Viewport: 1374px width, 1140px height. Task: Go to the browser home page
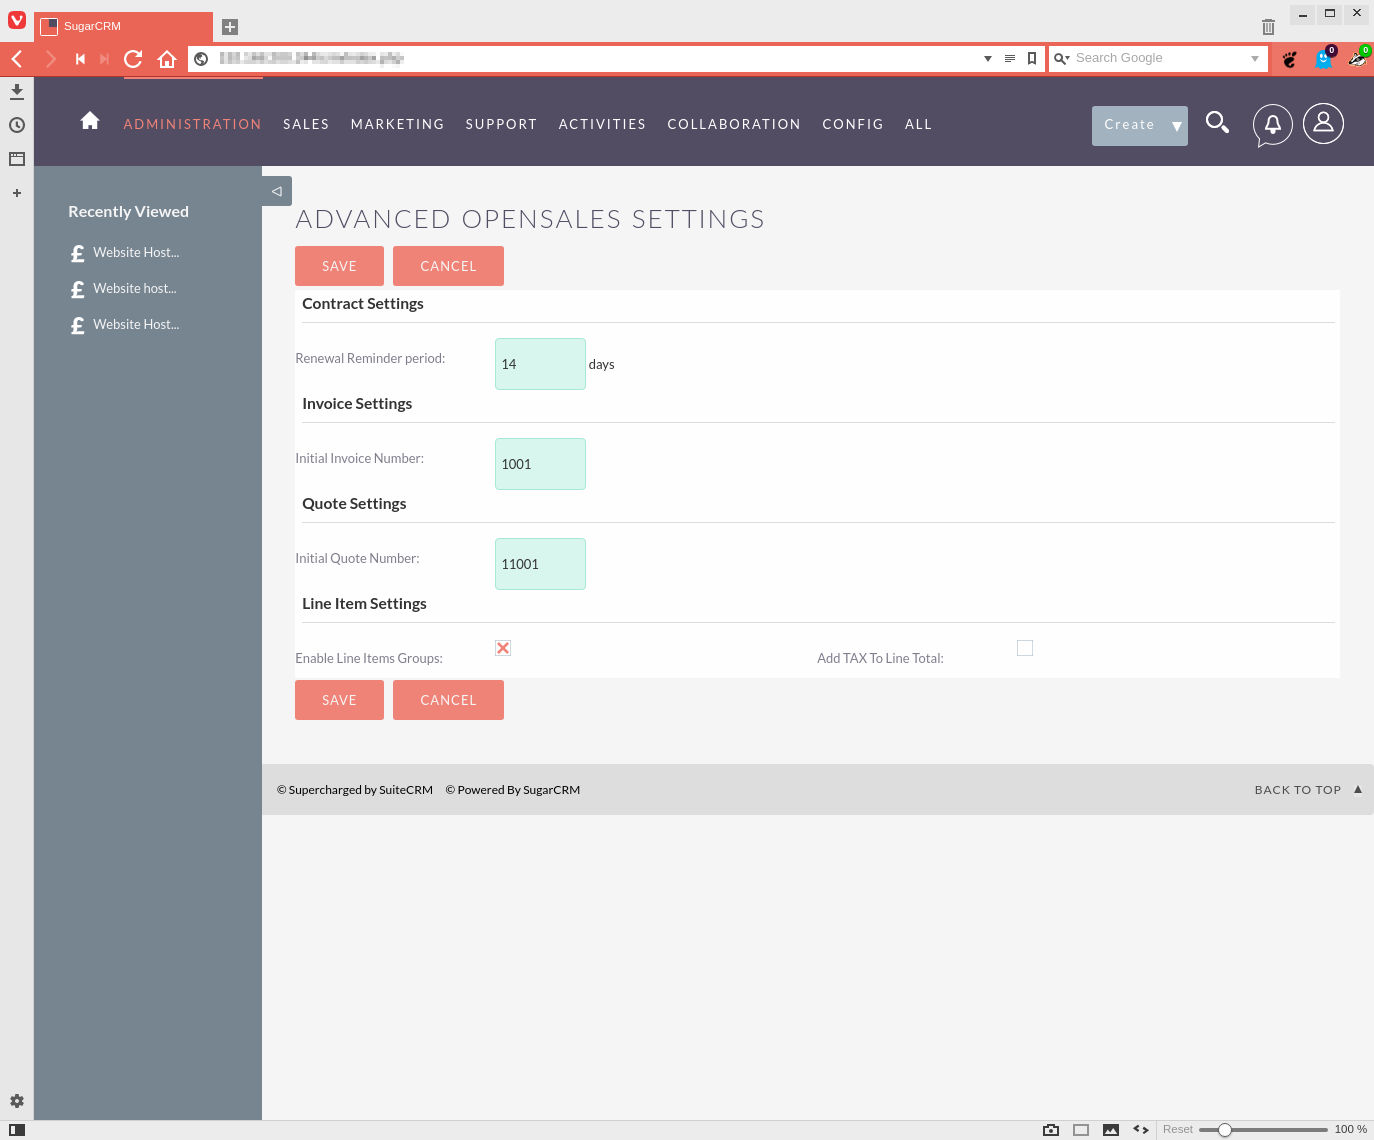tap(167, 59)
